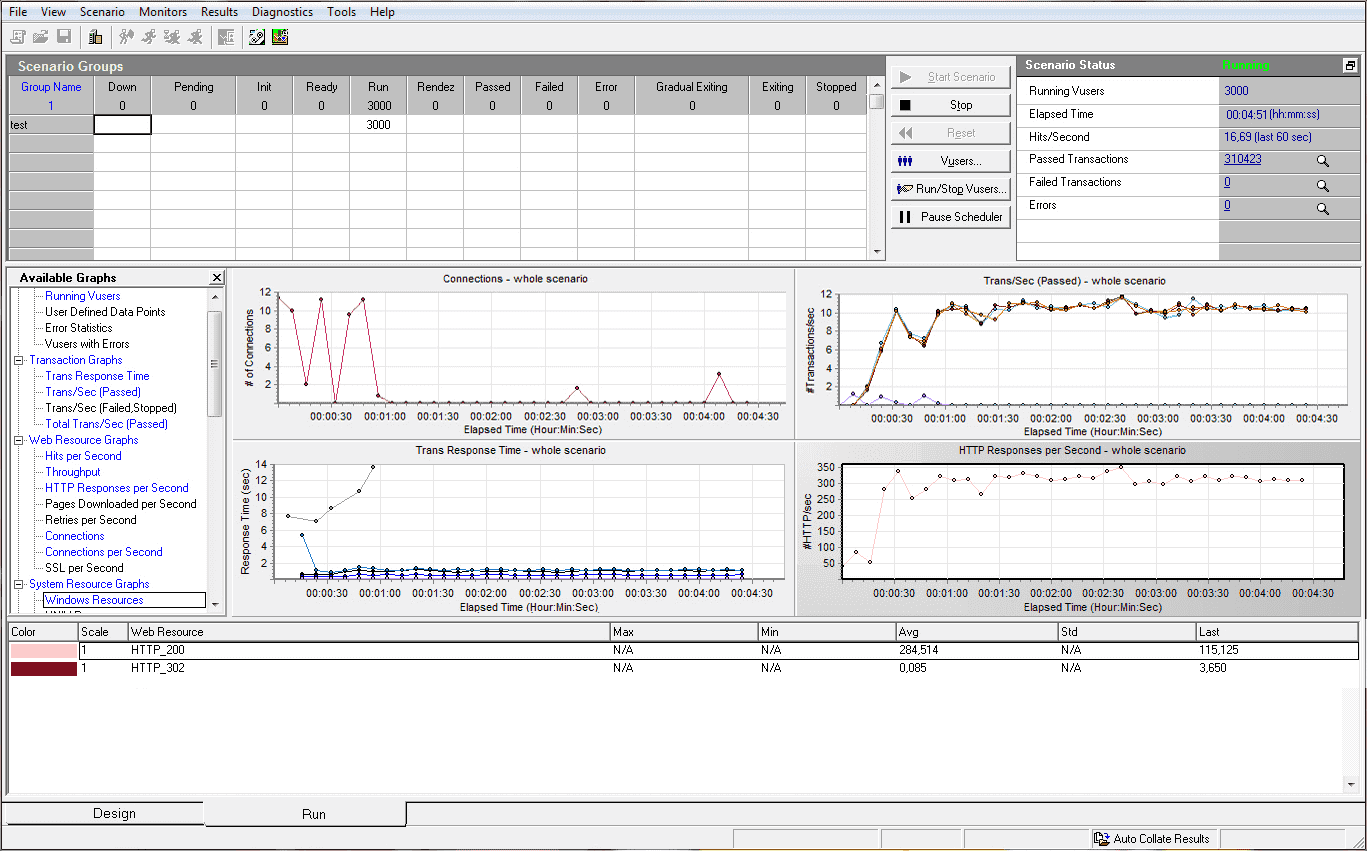Open the Diagnostics menu
The height and width of the screenshot is (851, 1367).
click(x=282, y=12)
